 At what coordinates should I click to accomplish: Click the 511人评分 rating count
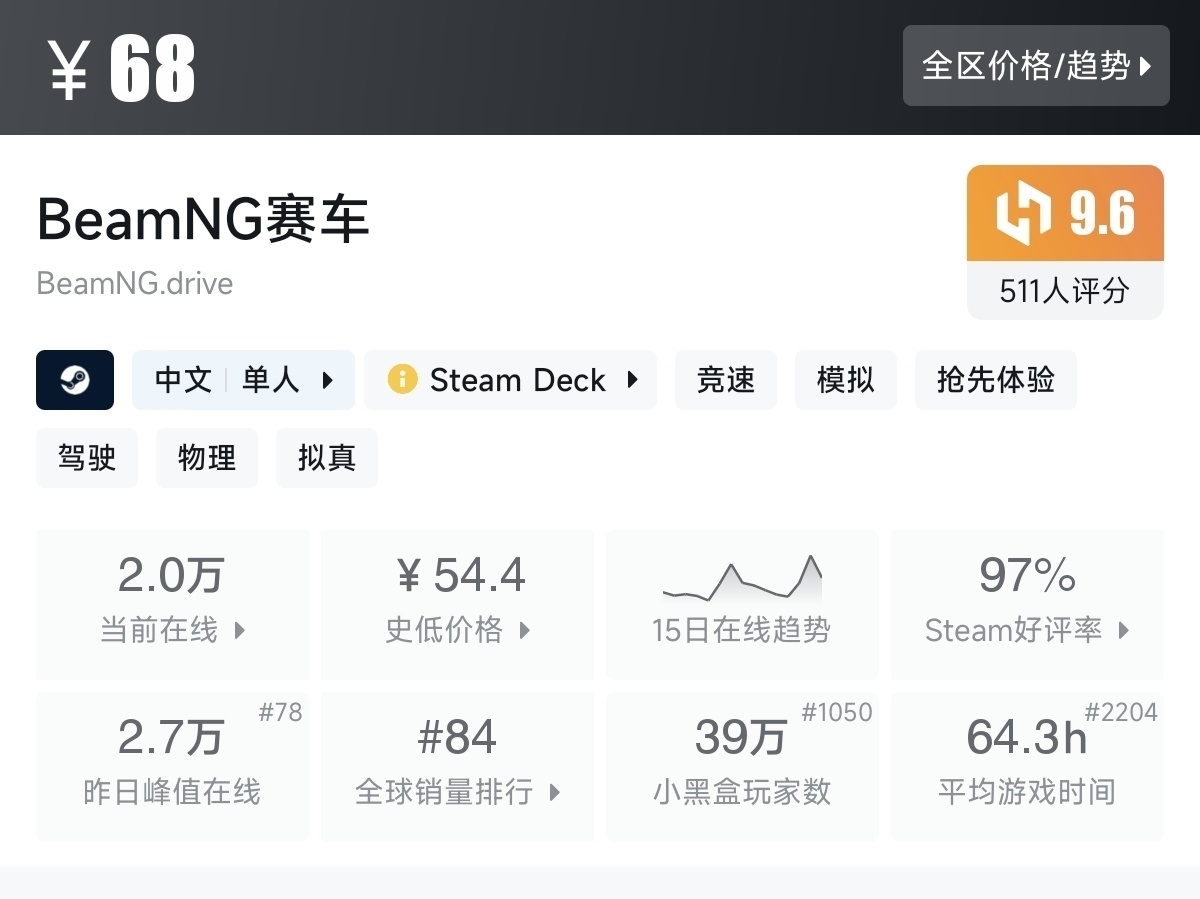tap(1065, 291)
